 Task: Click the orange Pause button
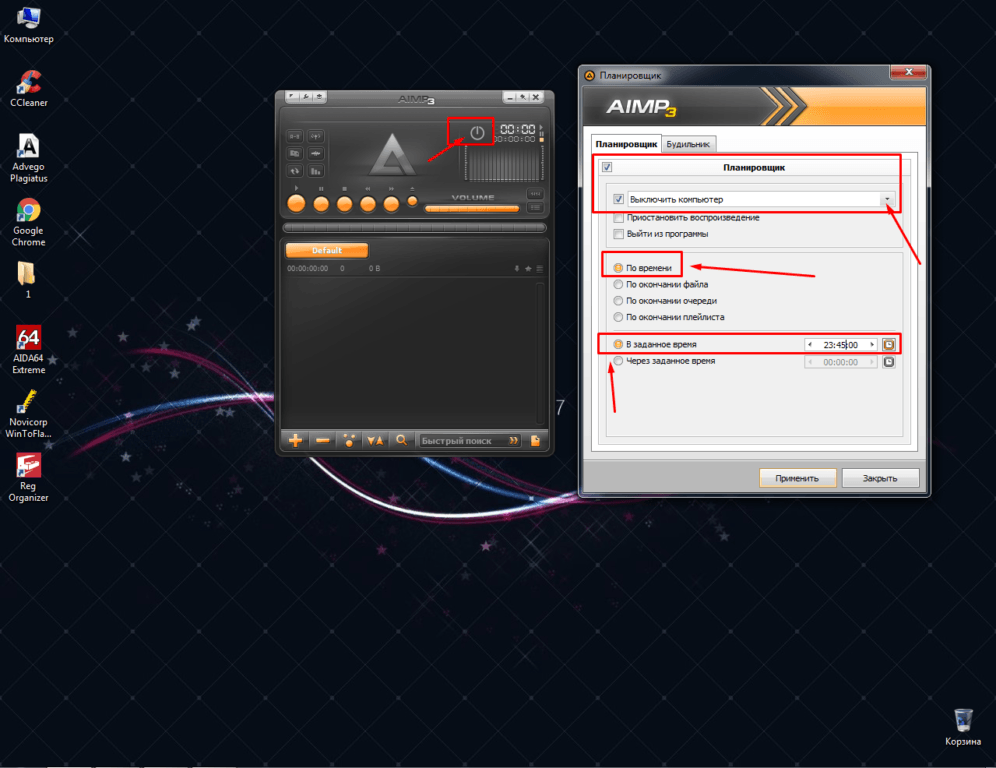coord(321,204)
